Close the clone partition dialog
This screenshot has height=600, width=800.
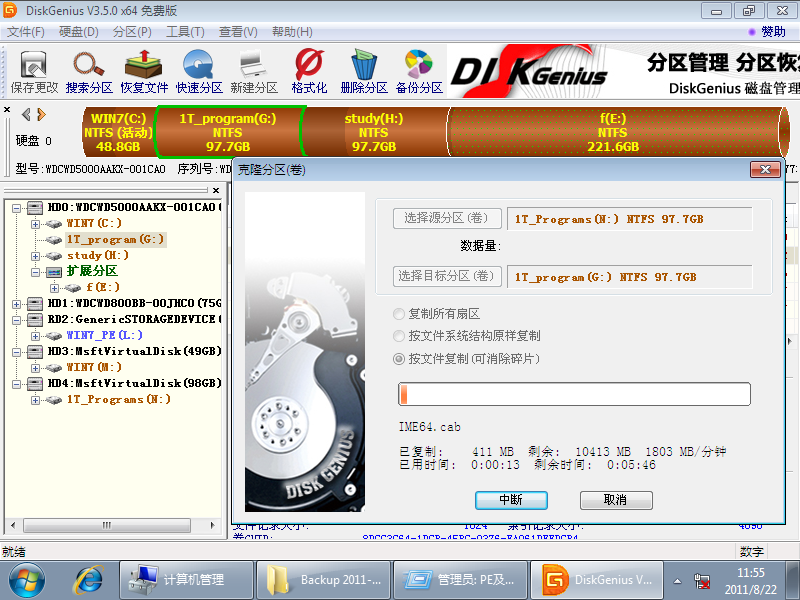[765, 169]
